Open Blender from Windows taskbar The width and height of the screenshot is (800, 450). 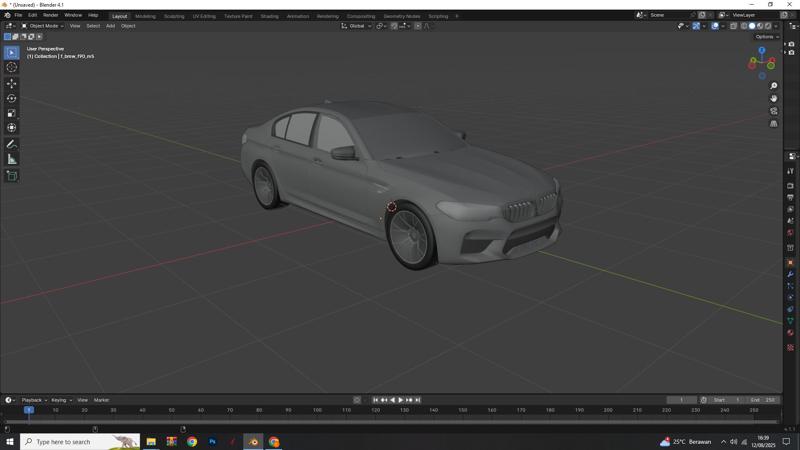pyautogui.click(x=253, y=442)
